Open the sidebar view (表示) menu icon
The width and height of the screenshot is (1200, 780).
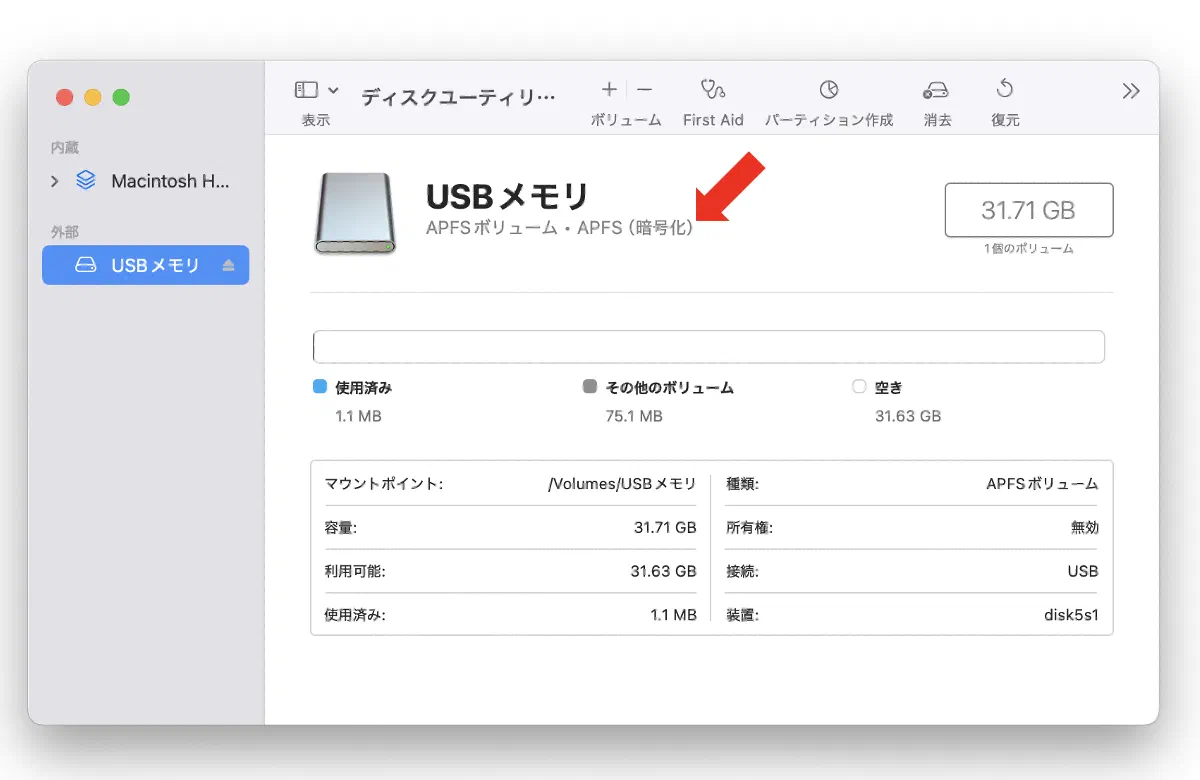coord(306,90)
